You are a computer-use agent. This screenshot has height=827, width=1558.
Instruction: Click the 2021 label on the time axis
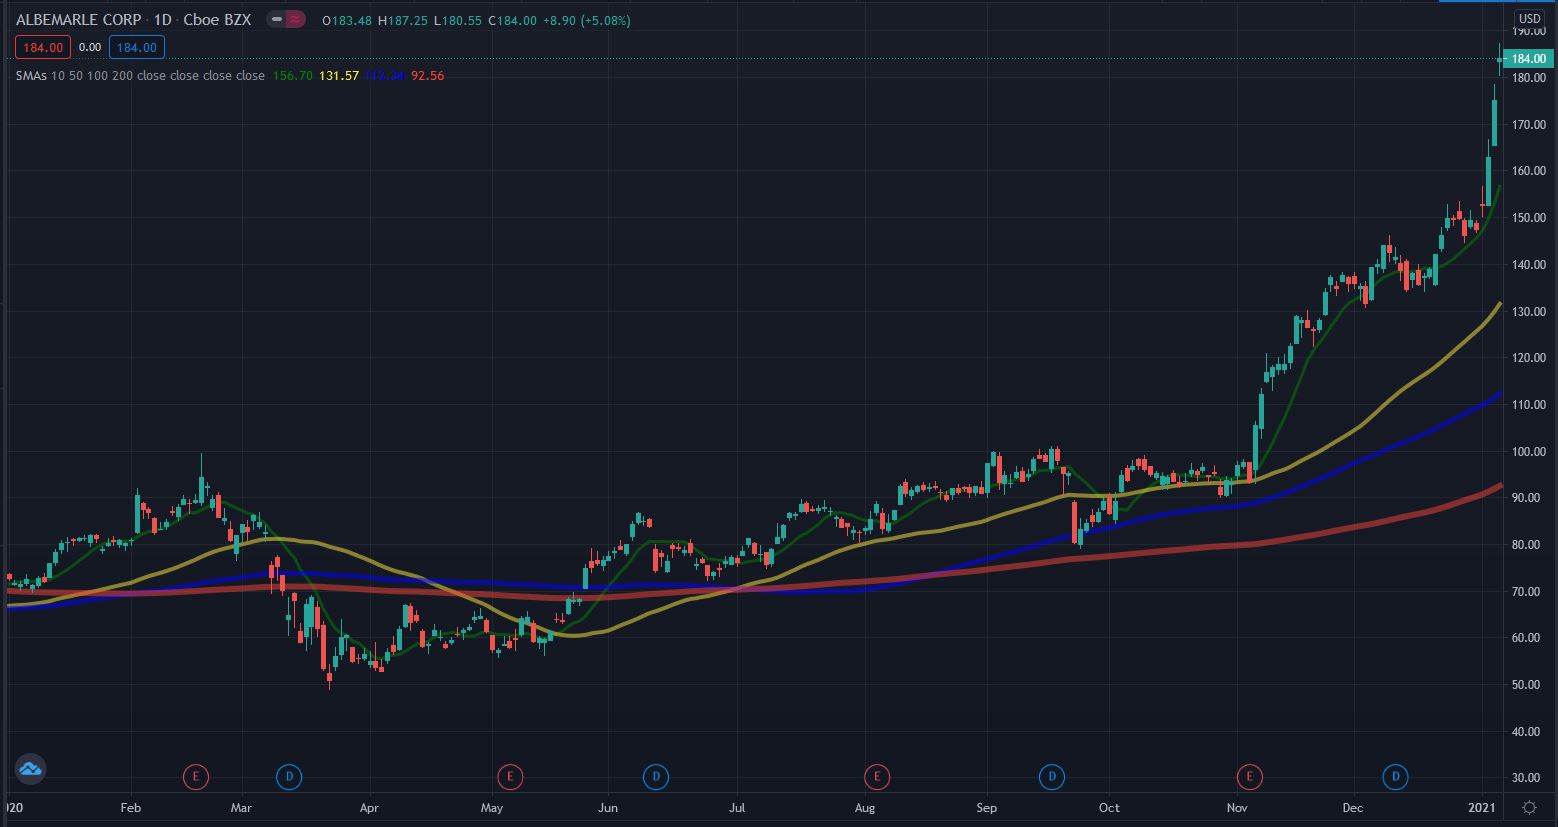1479,807
